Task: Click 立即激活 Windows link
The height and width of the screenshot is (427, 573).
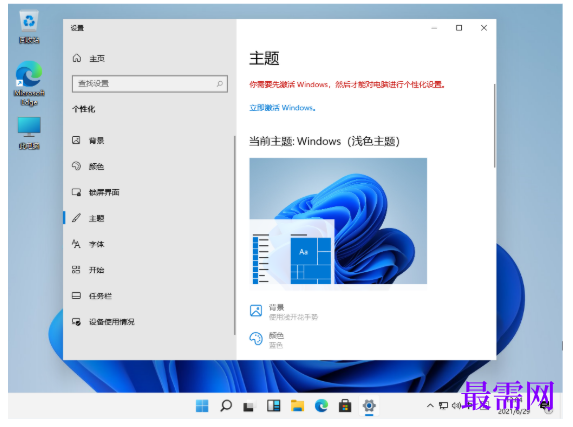Action: 282,108
